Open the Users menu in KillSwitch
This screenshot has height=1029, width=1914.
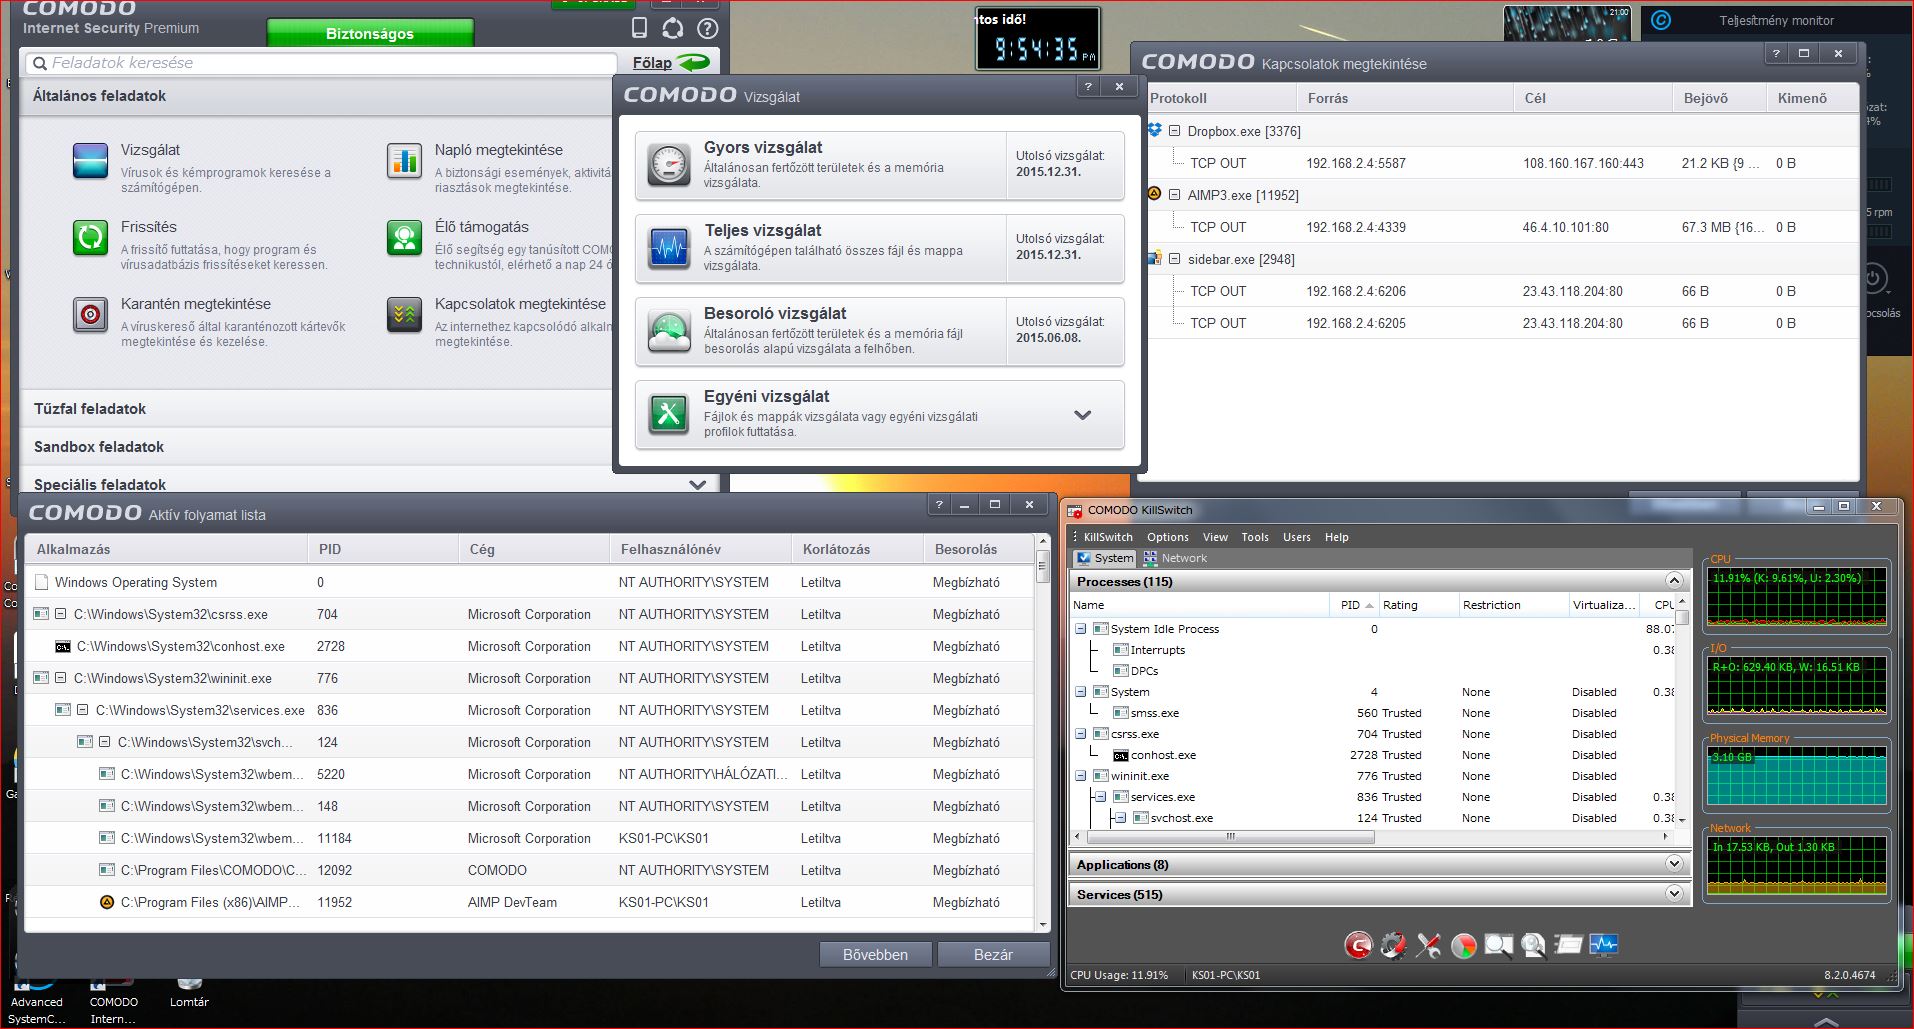1297,537
